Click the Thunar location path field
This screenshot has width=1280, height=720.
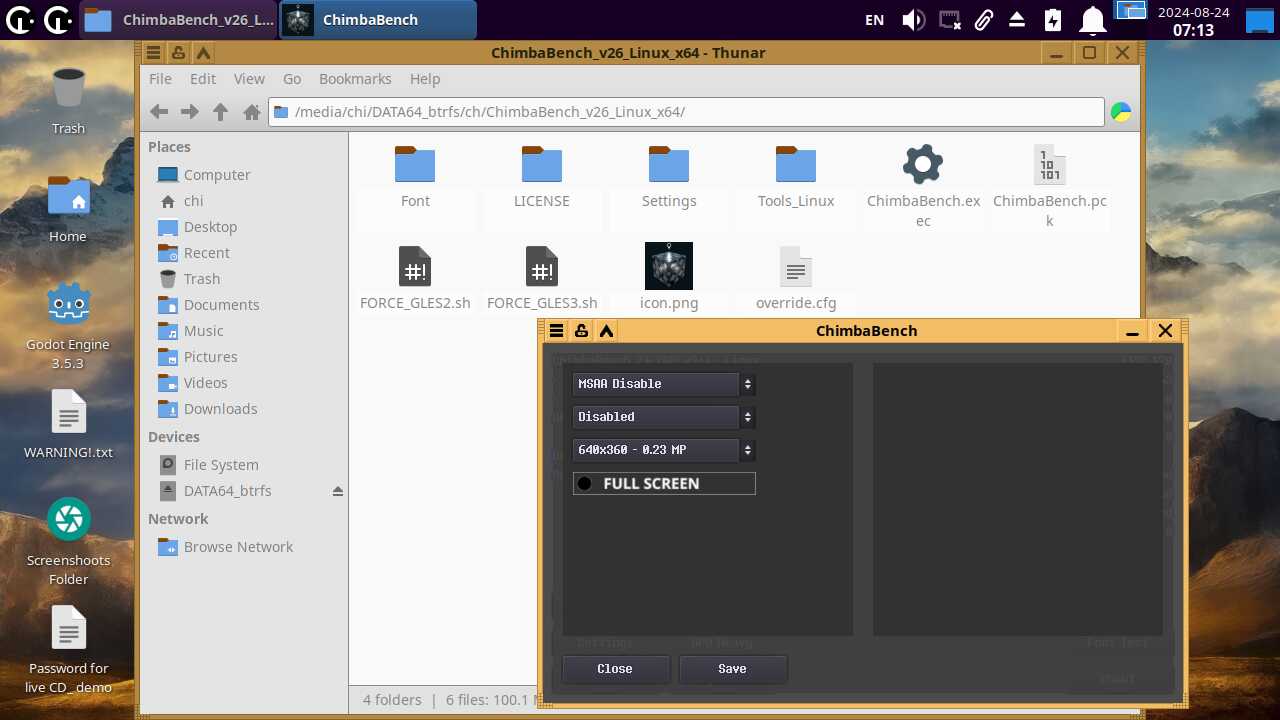686,112
